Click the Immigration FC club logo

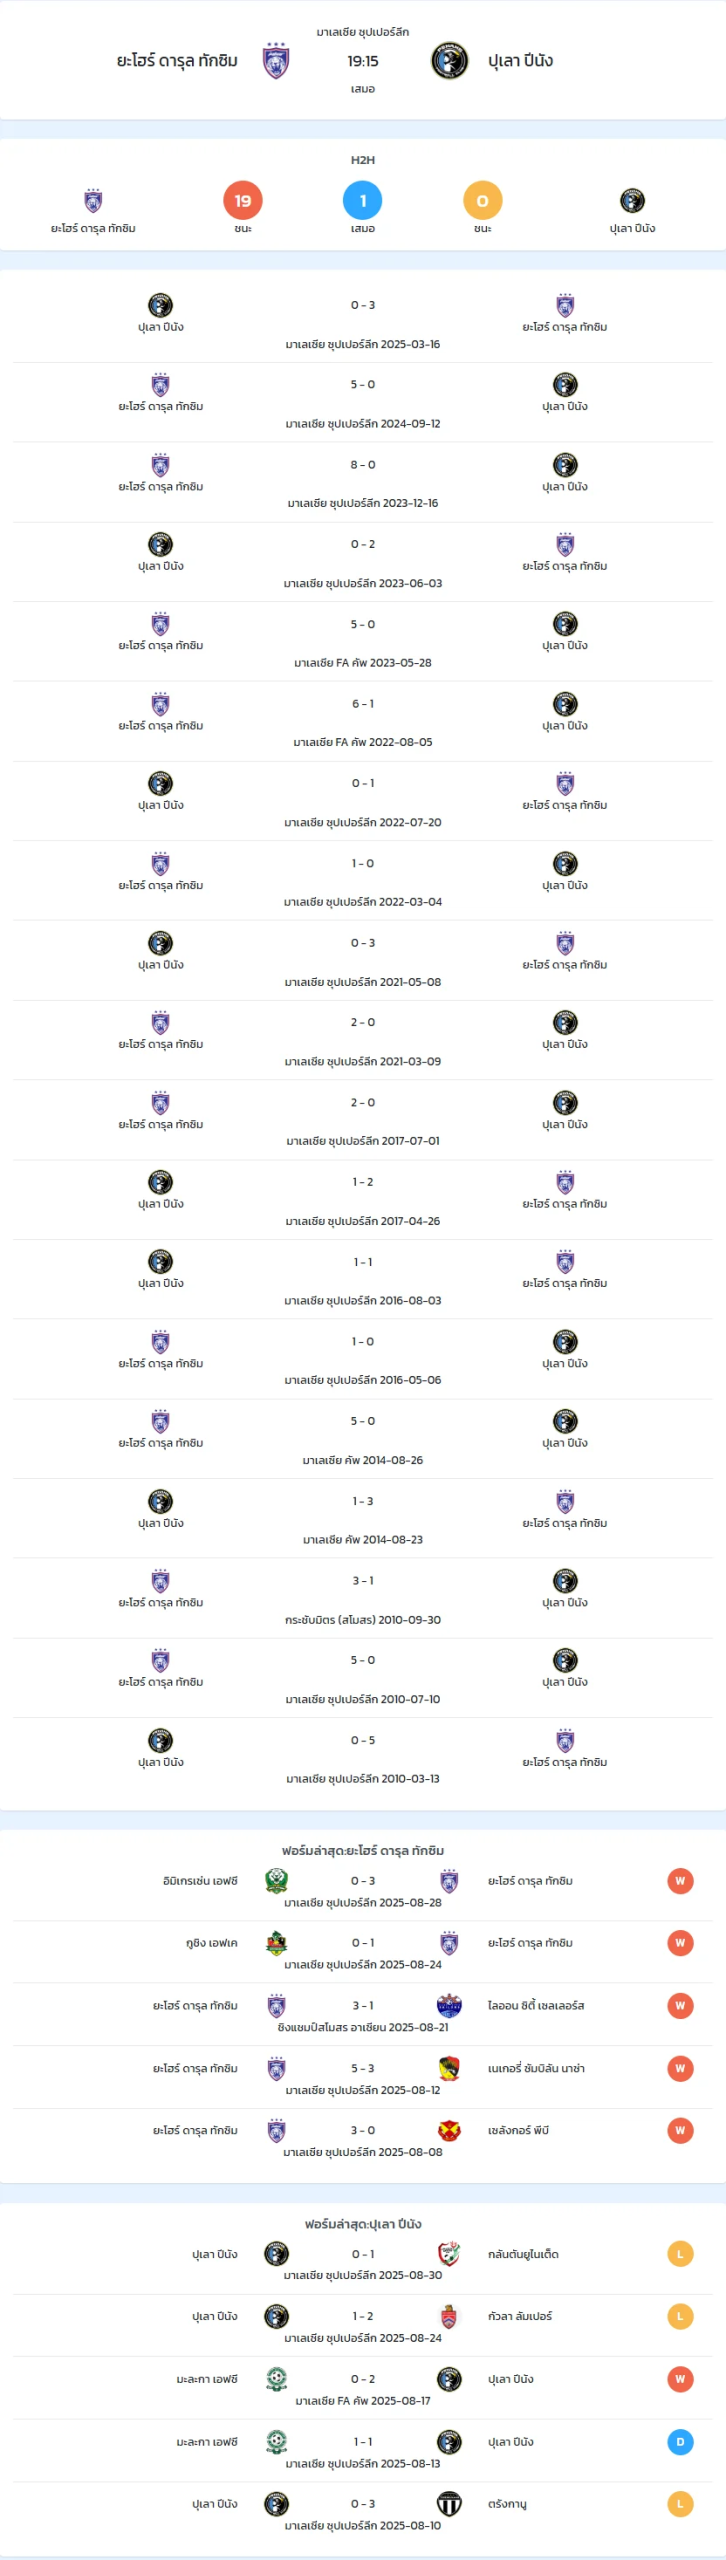coord(277,1881)
